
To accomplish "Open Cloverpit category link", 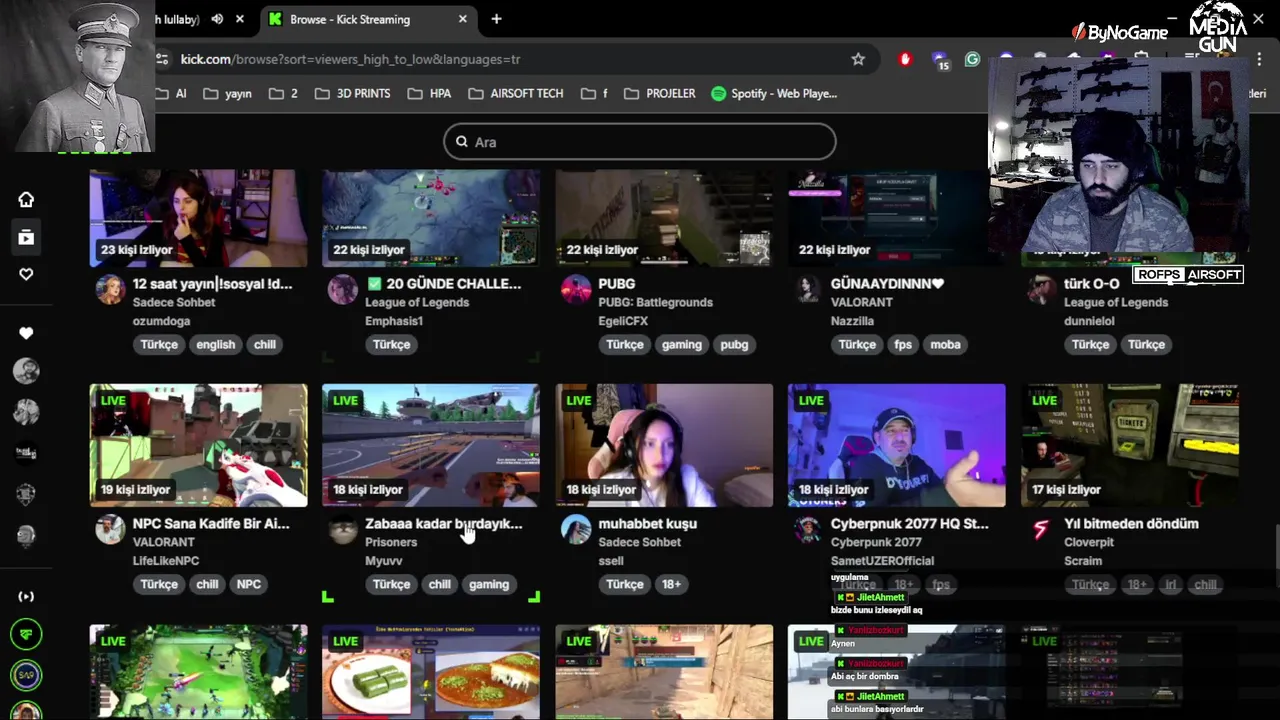I will 1089,542.
